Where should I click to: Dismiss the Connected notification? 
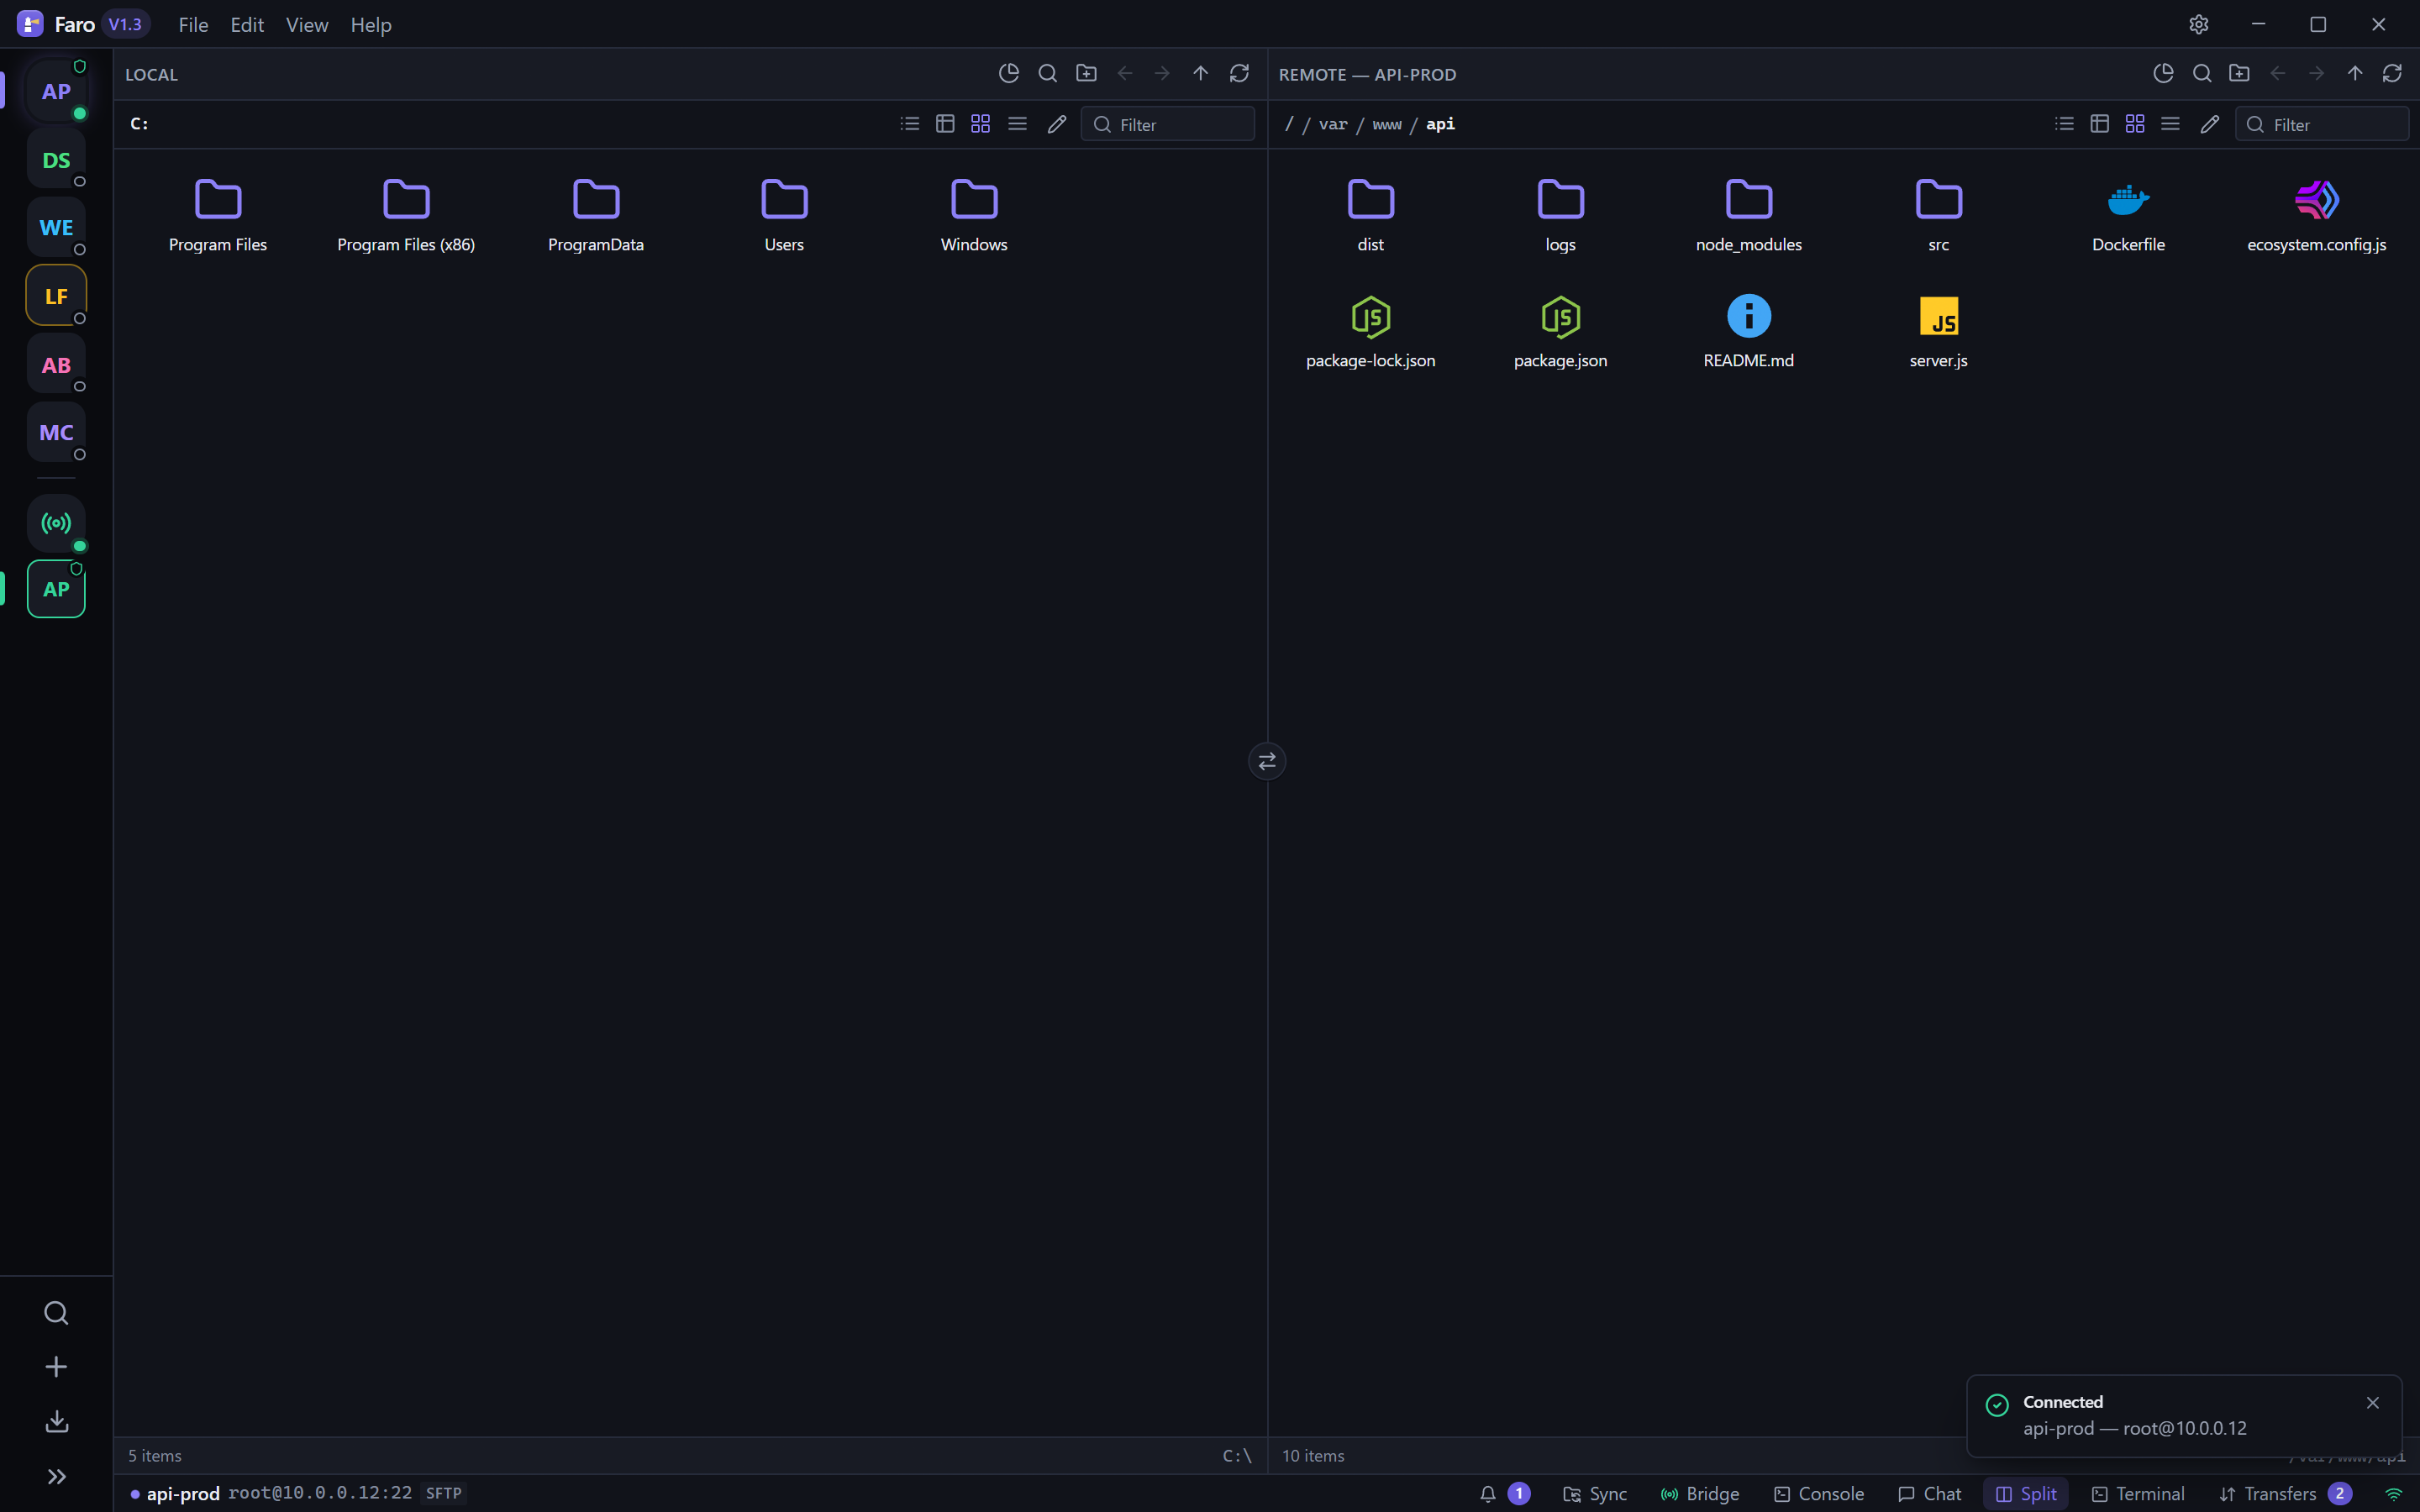[x=2373, y=1402]
